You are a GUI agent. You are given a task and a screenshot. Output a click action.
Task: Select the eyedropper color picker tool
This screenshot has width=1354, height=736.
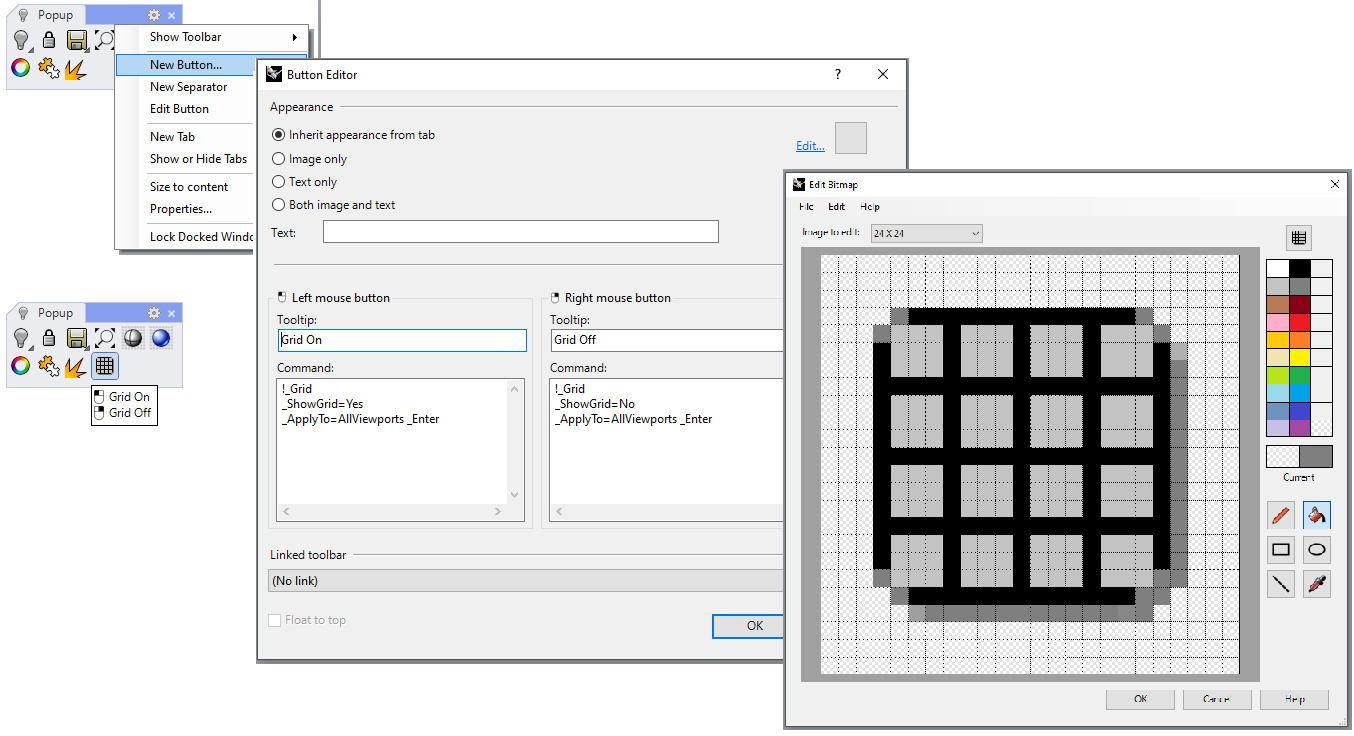[1317, 583]
